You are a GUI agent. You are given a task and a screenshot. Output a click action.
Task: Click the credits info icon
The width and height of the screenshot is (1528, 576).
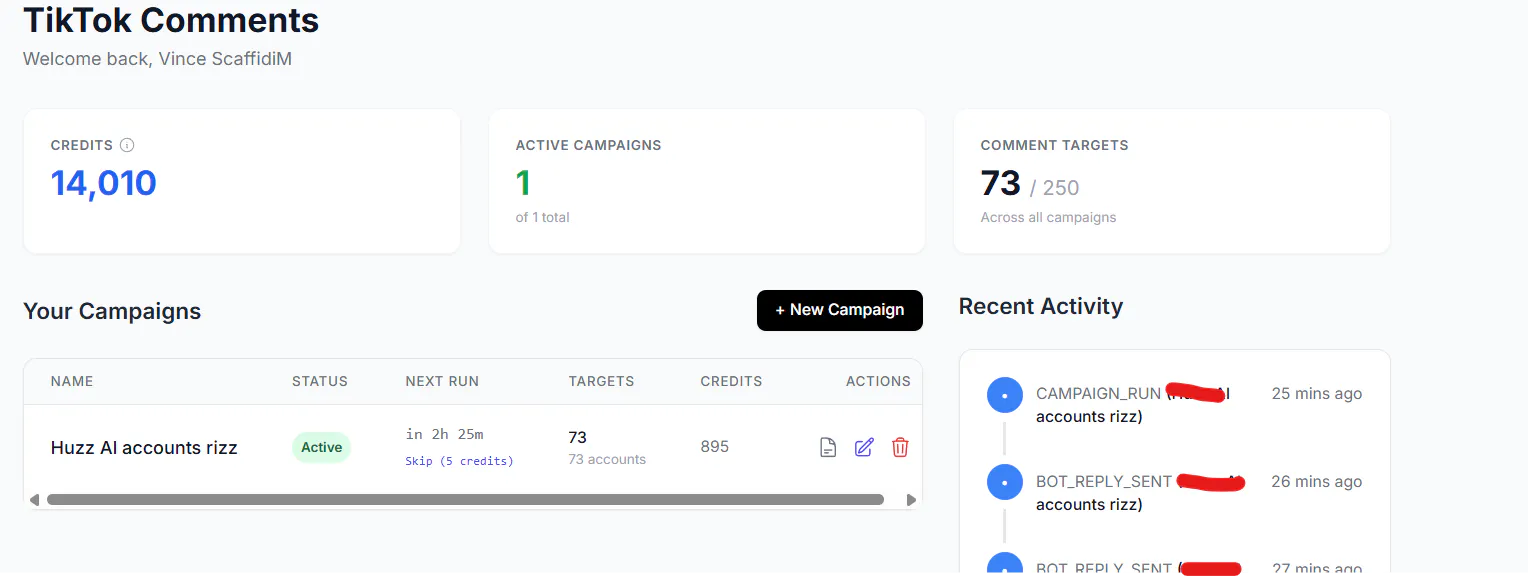pos(127,145)
